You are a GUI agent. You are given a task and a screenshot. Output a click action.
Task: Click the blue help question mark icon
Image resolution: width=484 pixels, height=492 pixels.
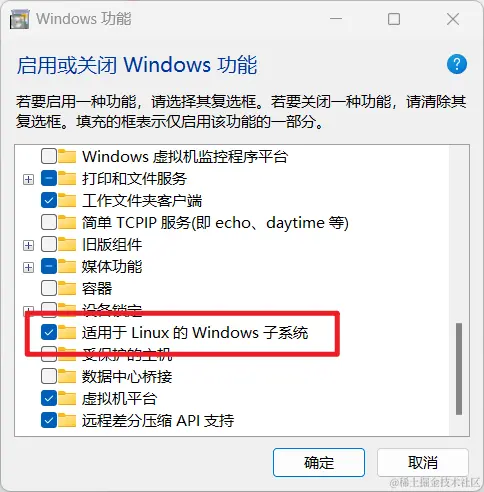[x=456, y=64]
